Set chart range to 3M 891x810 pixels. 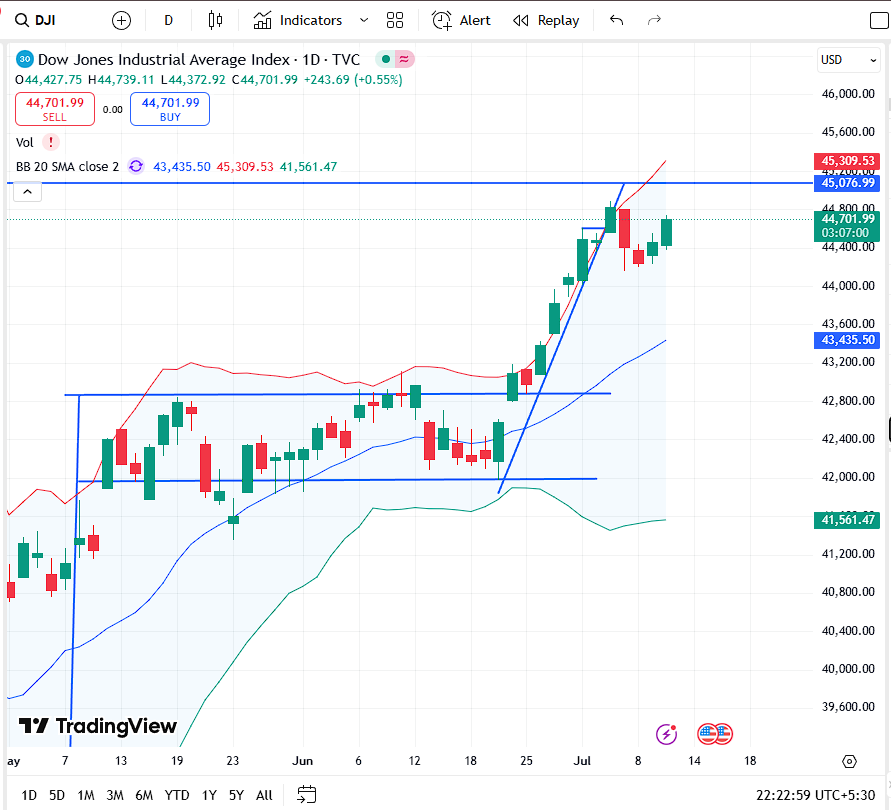click(115, 795)
